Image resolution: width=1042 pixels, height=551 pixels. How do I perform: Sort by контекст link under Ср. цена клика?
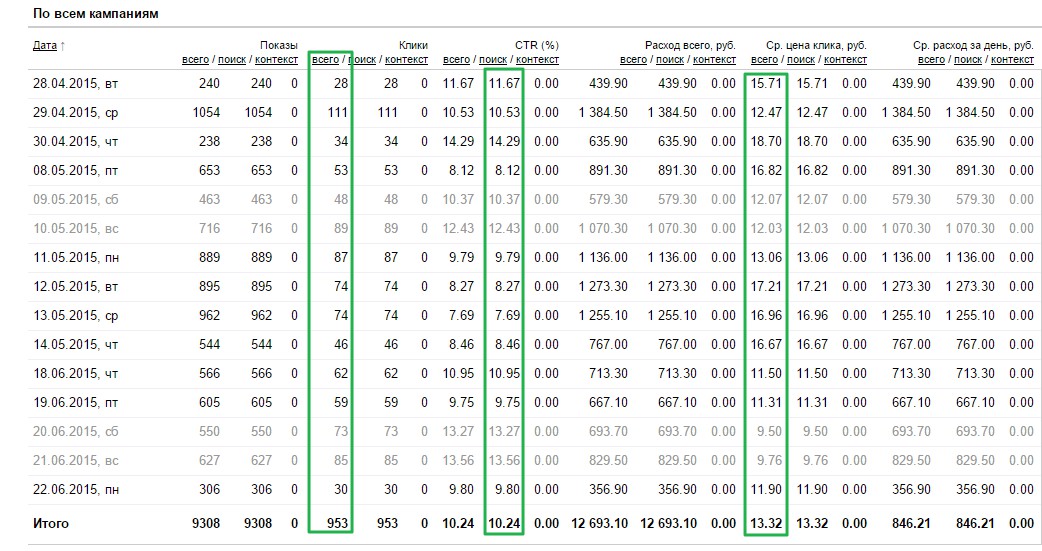845,59
